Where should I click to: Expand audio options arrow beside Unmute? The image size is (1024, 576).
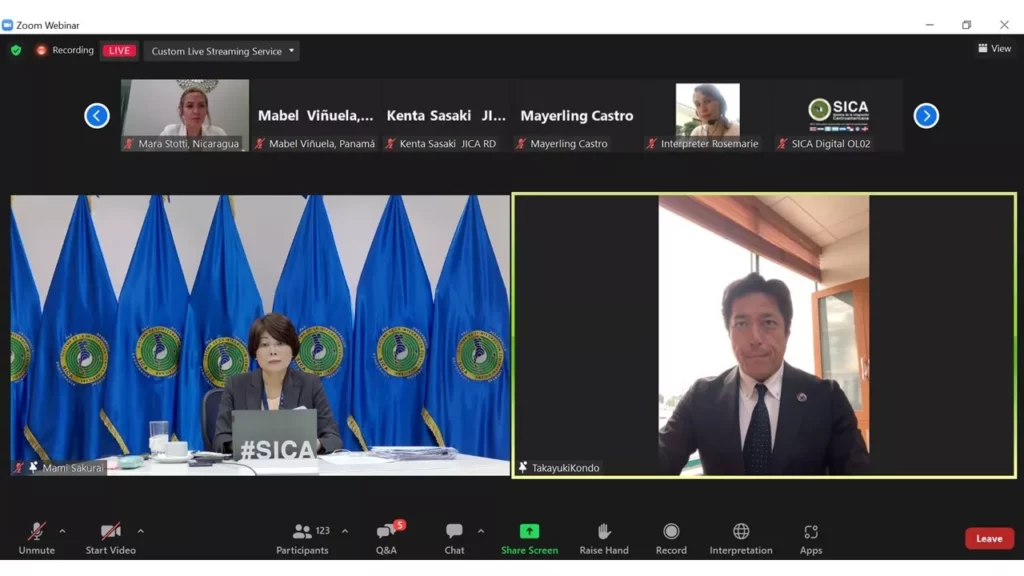click(62, 531)
